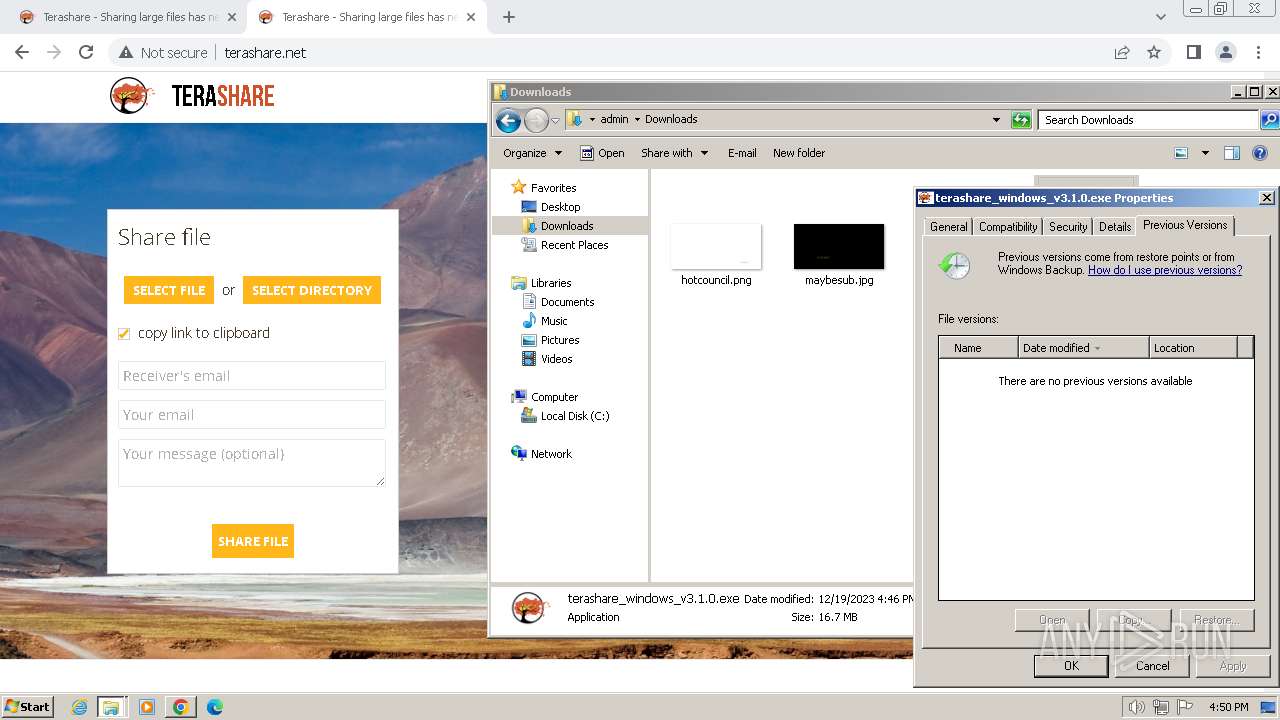This screenshot has width=1280, height=720.
Task: Click Explorer forward navigation button
Action: 537,121
